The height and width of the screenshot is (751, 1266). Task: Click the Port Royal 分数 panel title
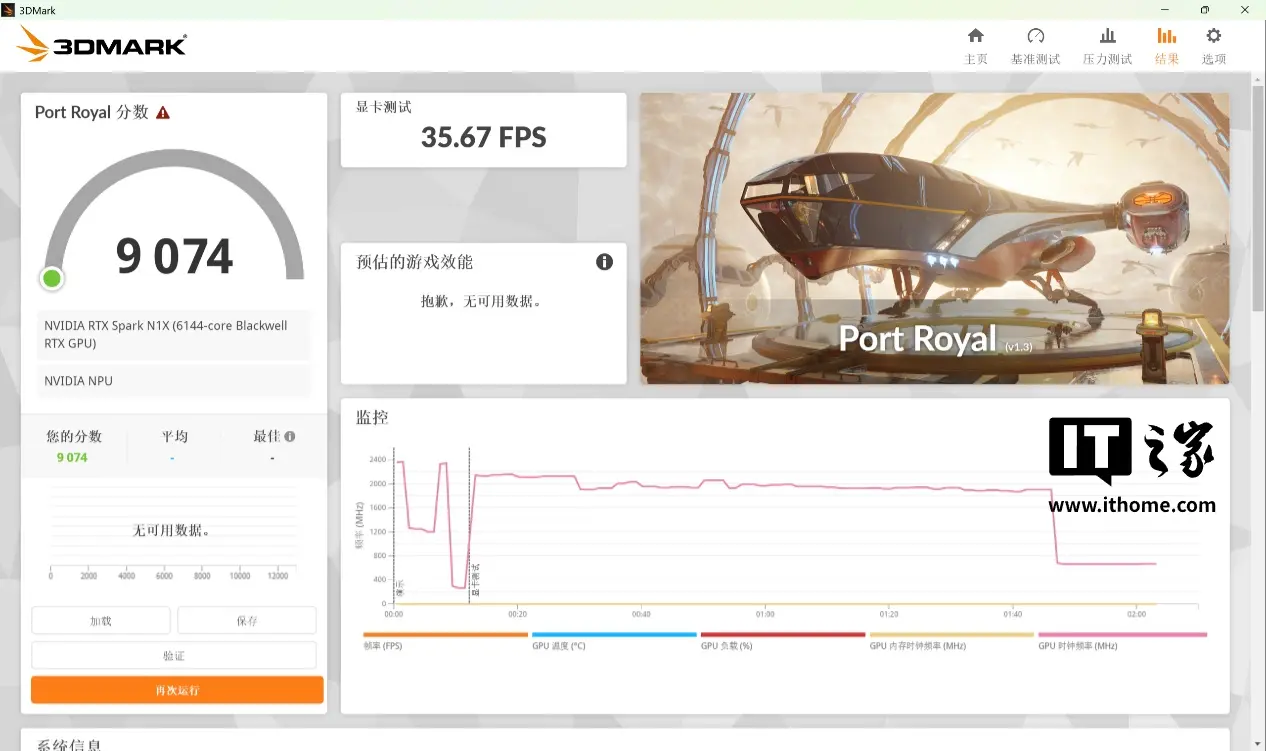tap(92, 112)
